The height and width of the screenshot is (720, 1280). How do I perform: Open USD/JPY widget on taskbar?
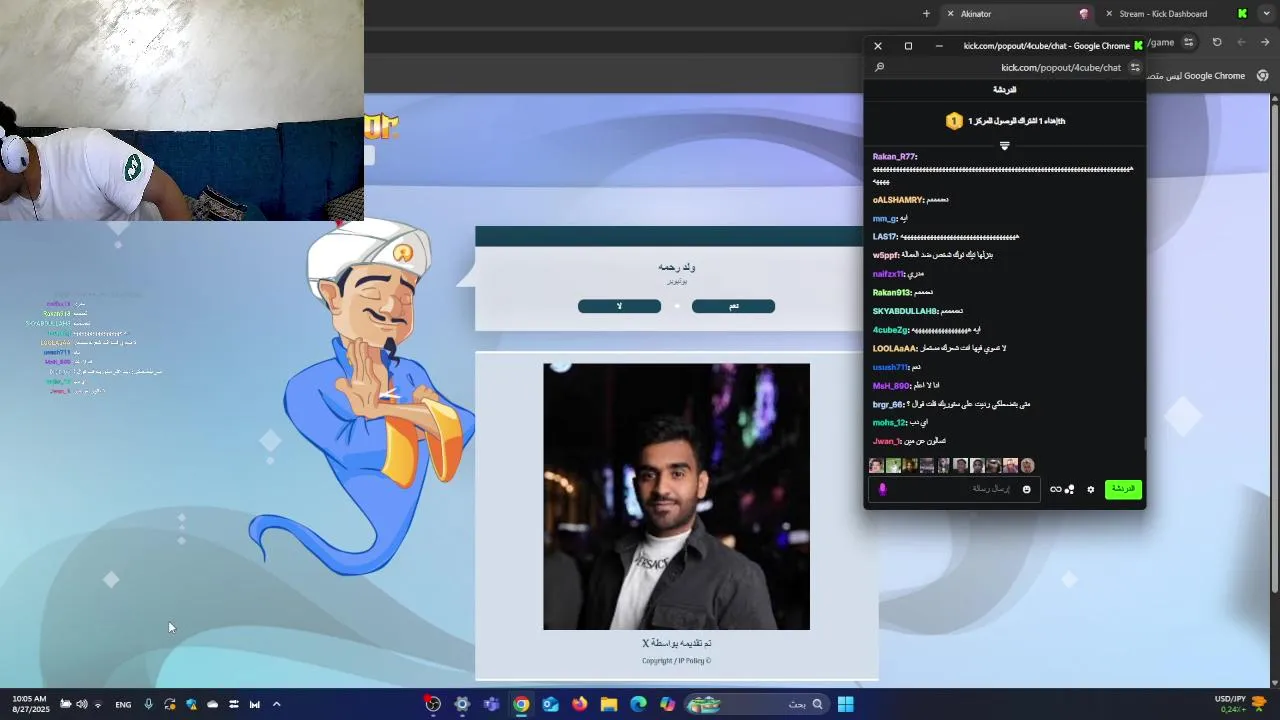click(x=1240, y=704)
